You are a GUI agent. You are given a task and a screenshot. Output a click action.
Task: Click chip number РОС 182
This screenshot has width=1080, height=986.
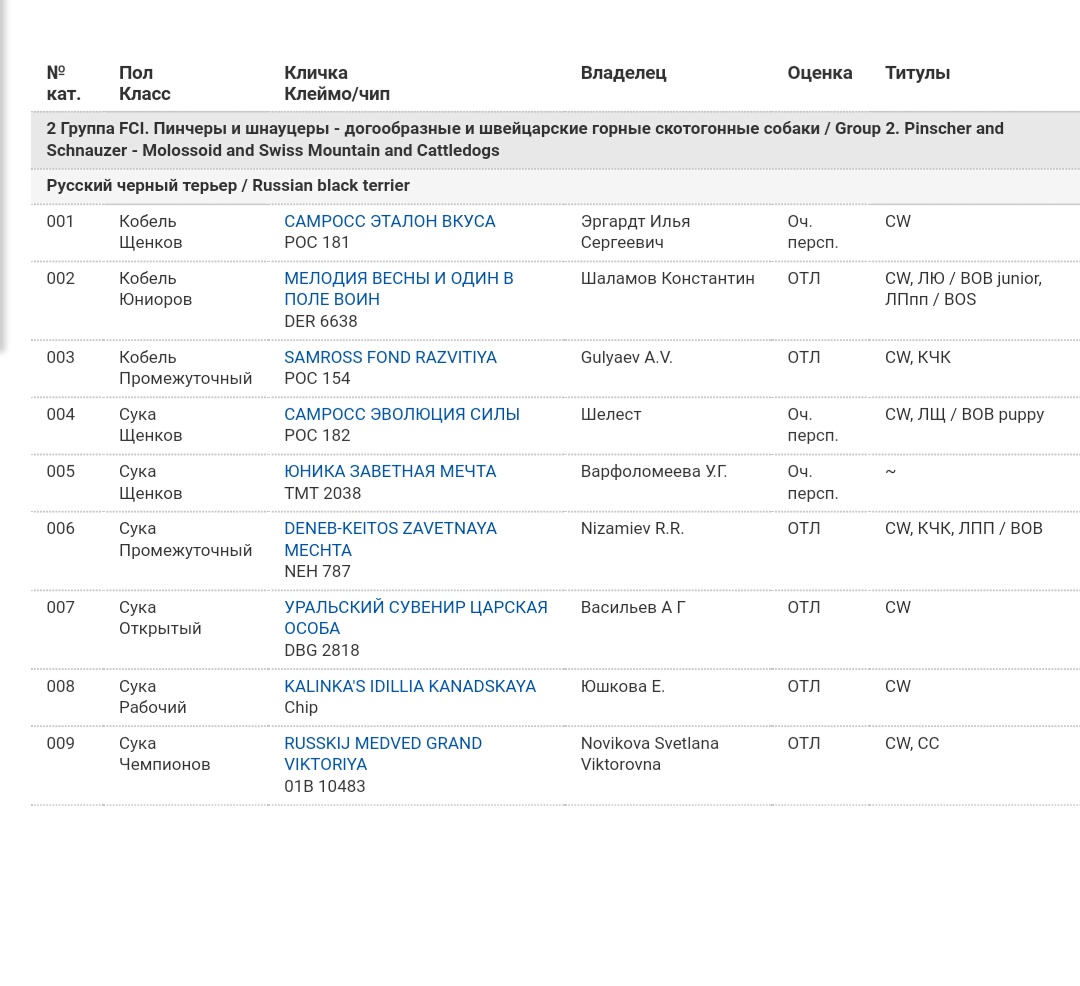click(x=318, y=435)
